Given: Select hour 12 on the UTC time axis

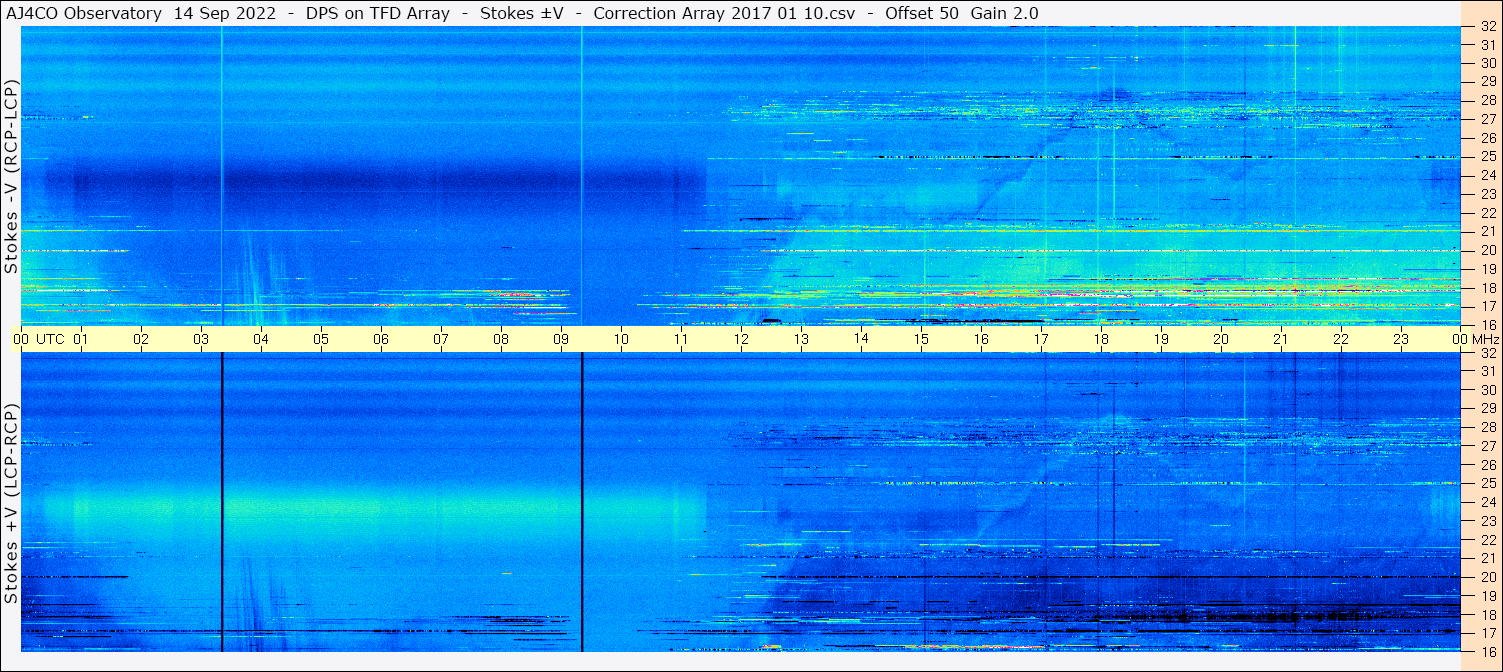Looking at the screenshot, I should coord(741,339).
